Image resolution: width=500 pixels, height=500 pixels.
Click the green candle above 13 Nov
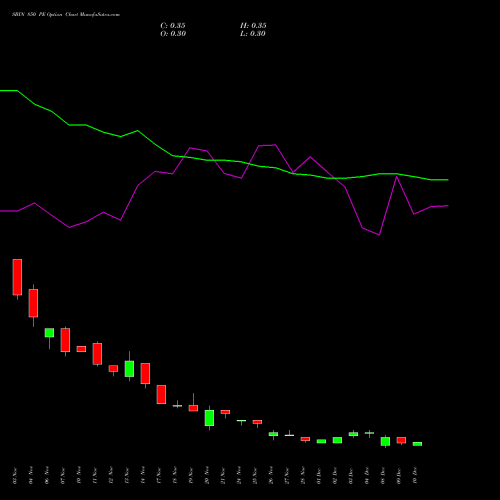coord(129,369)
